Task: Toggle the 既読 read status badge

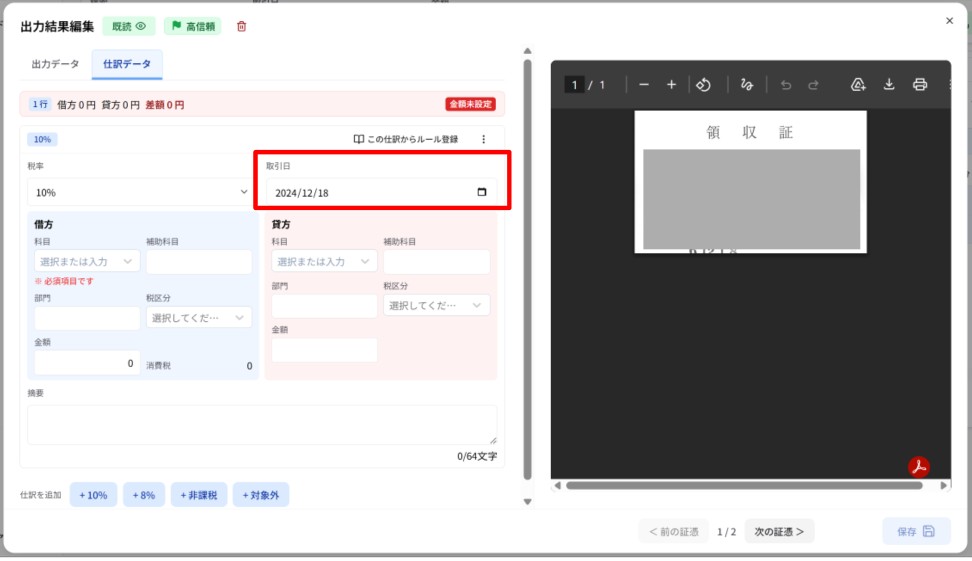Action: [129, 26]
